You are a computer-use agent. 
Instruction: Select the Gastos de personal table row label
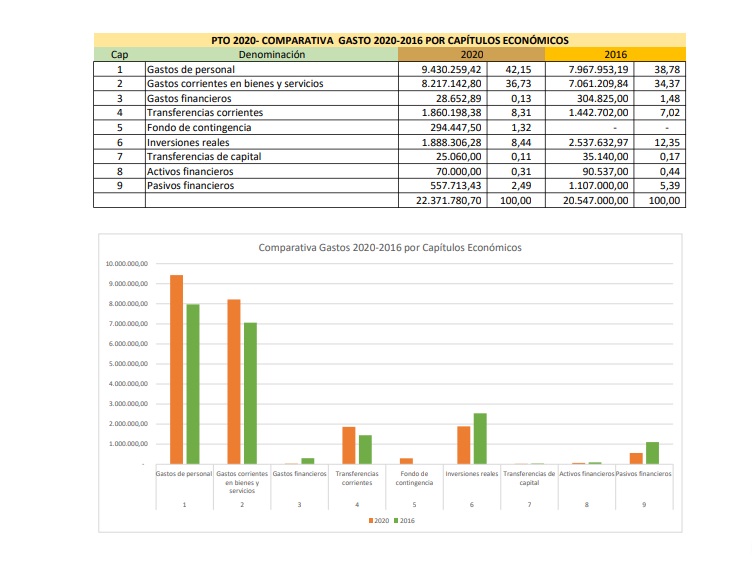tap(191, 70)
